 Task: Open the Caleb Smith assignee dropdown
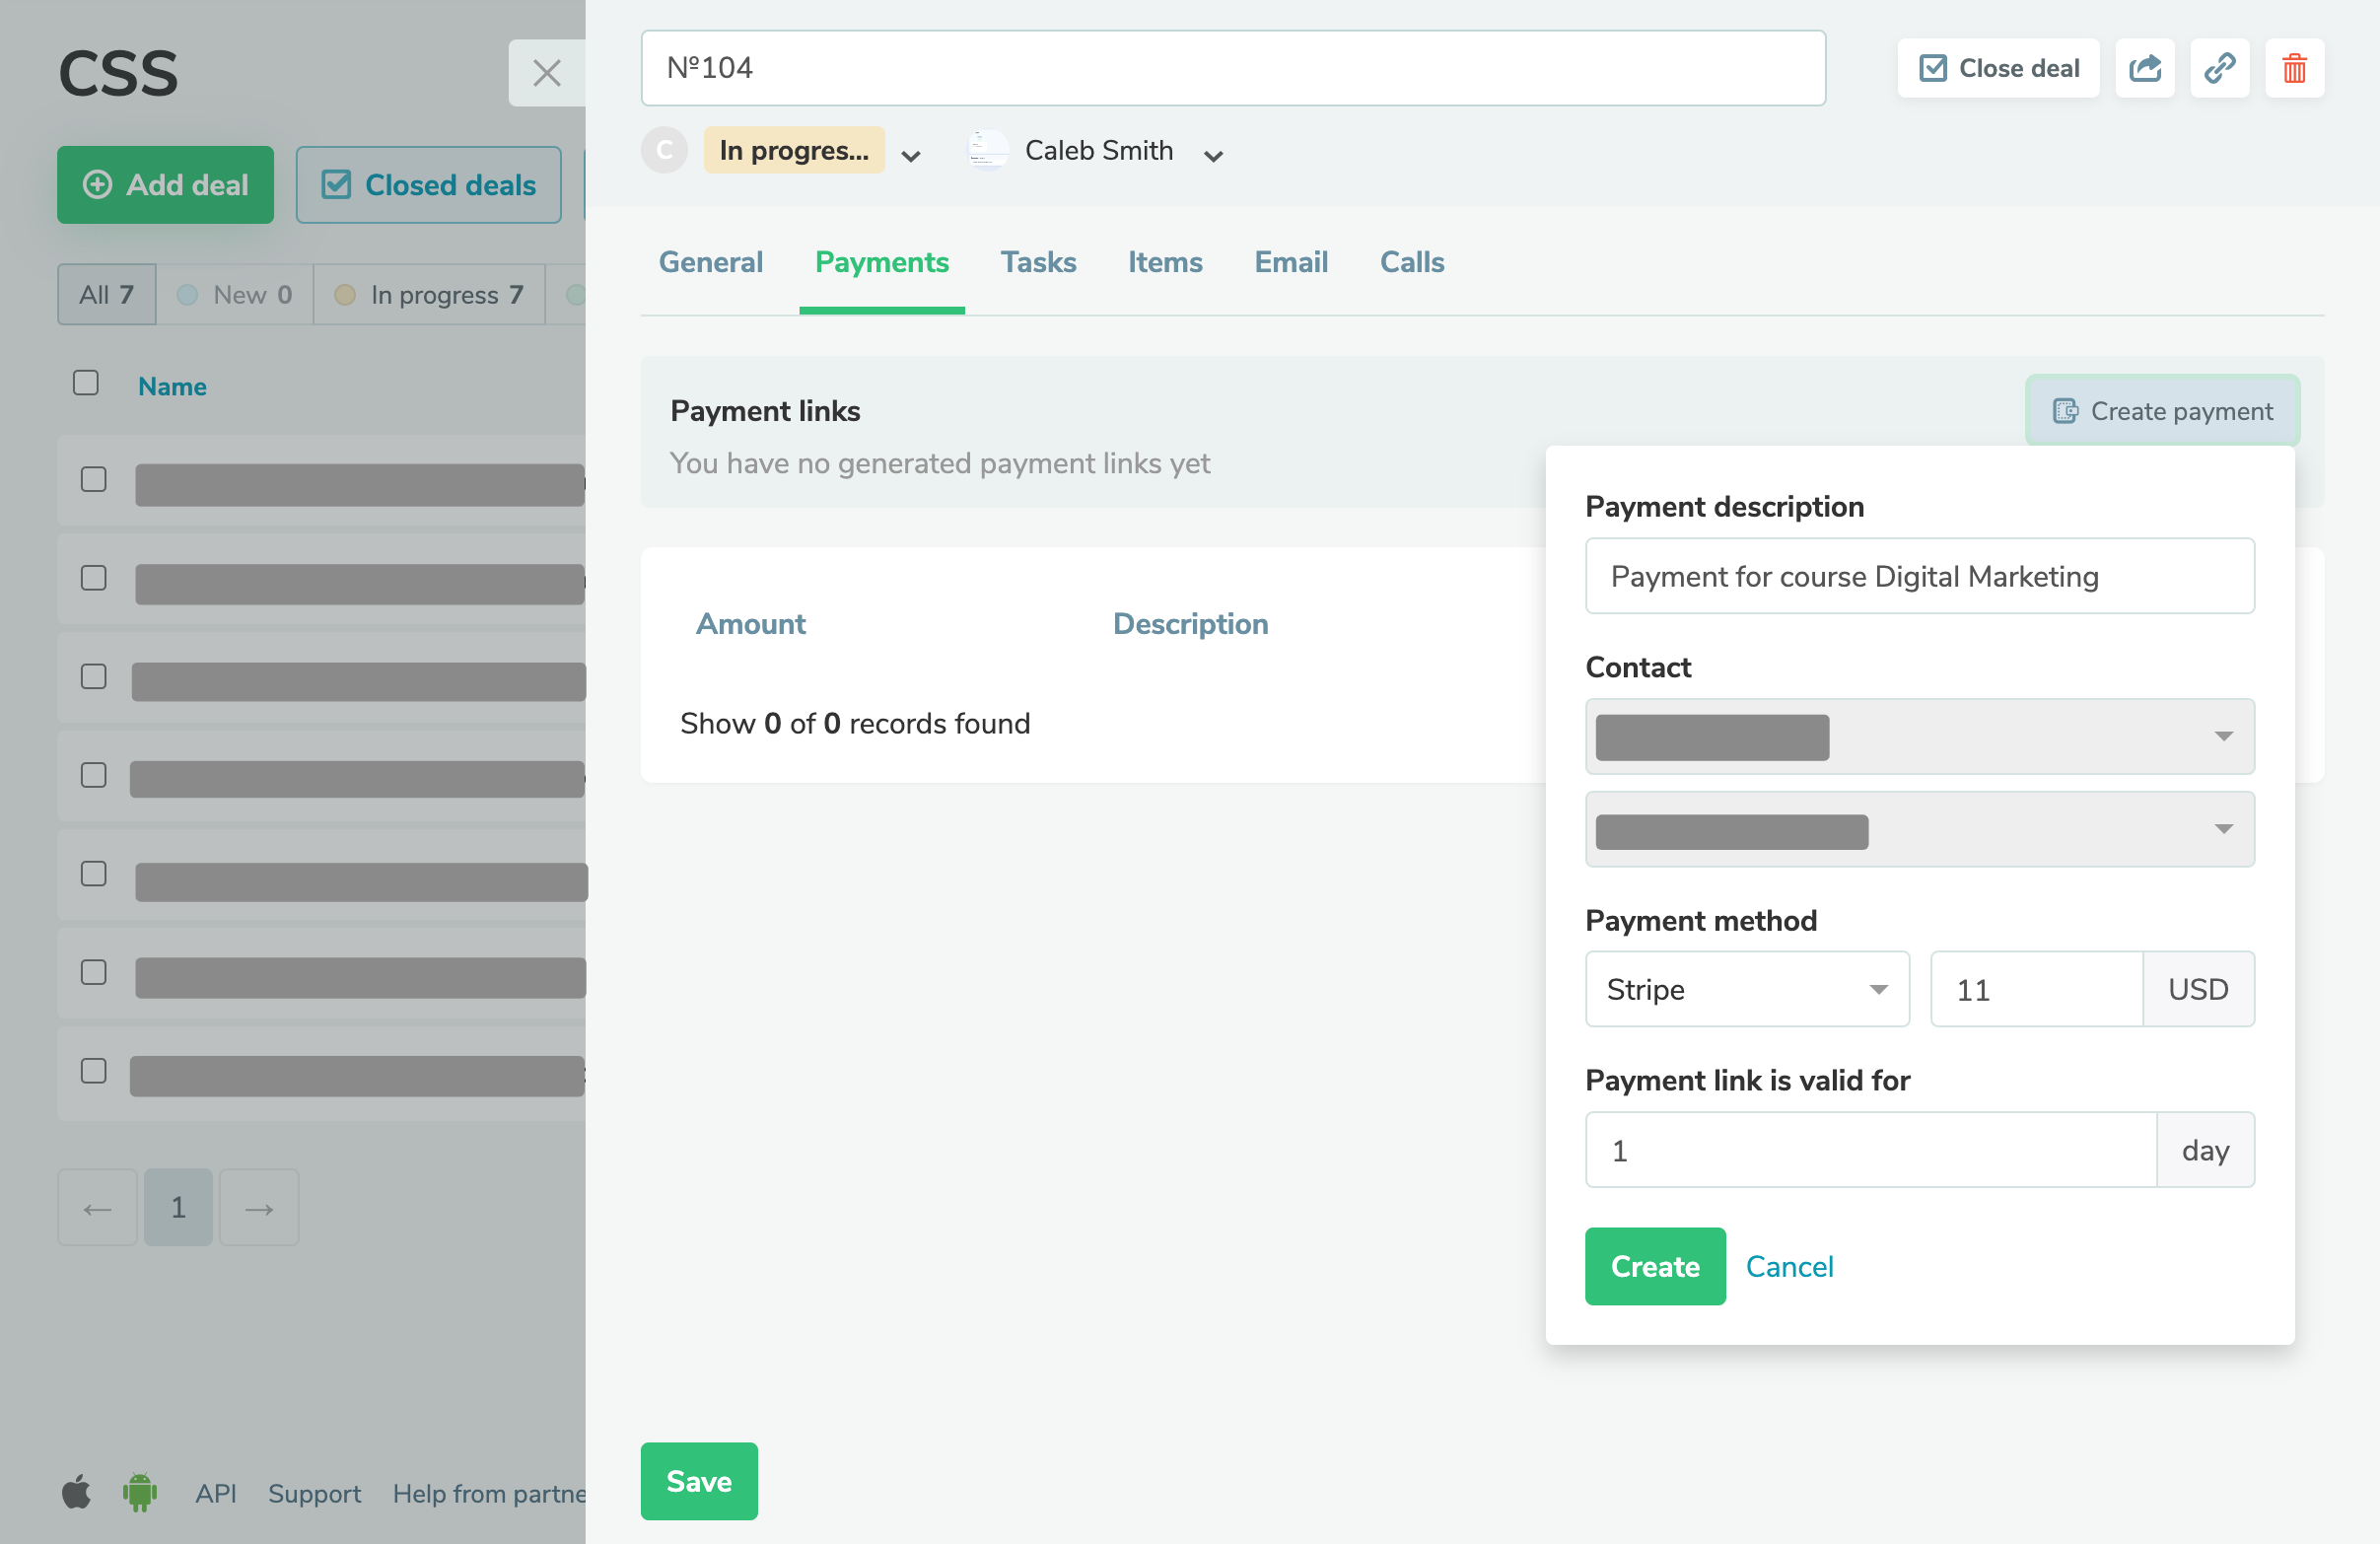pos(1214,155)
